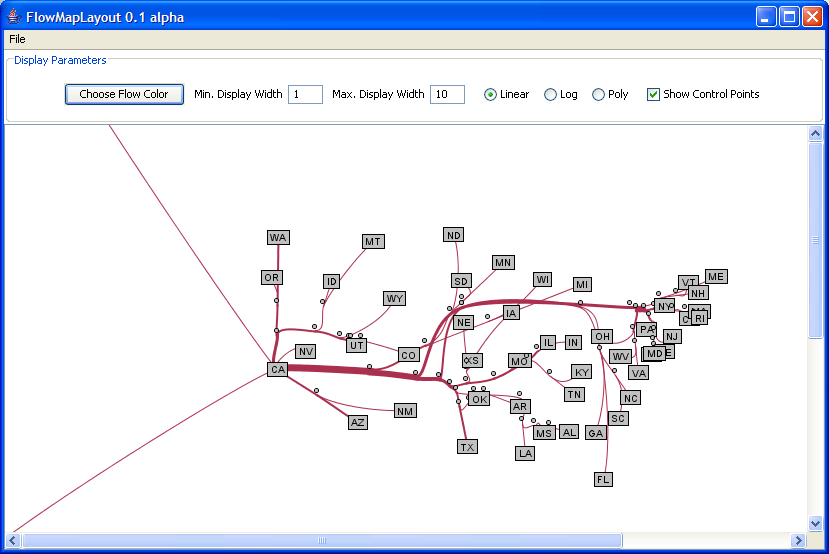This screenshot has width=829, height=554.
Task: Select the OH state node
Action: [601, 336]
